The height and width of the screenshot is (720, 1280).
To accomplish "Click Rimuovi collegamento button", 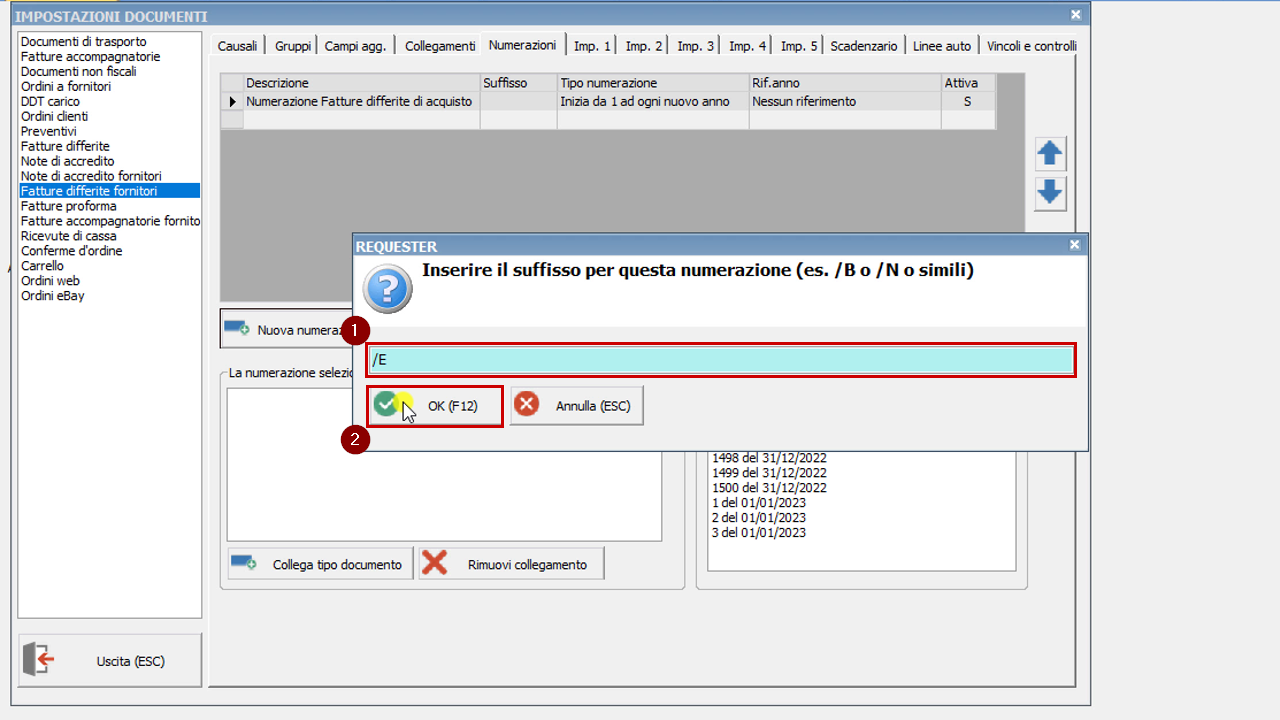I will [511, 564].
